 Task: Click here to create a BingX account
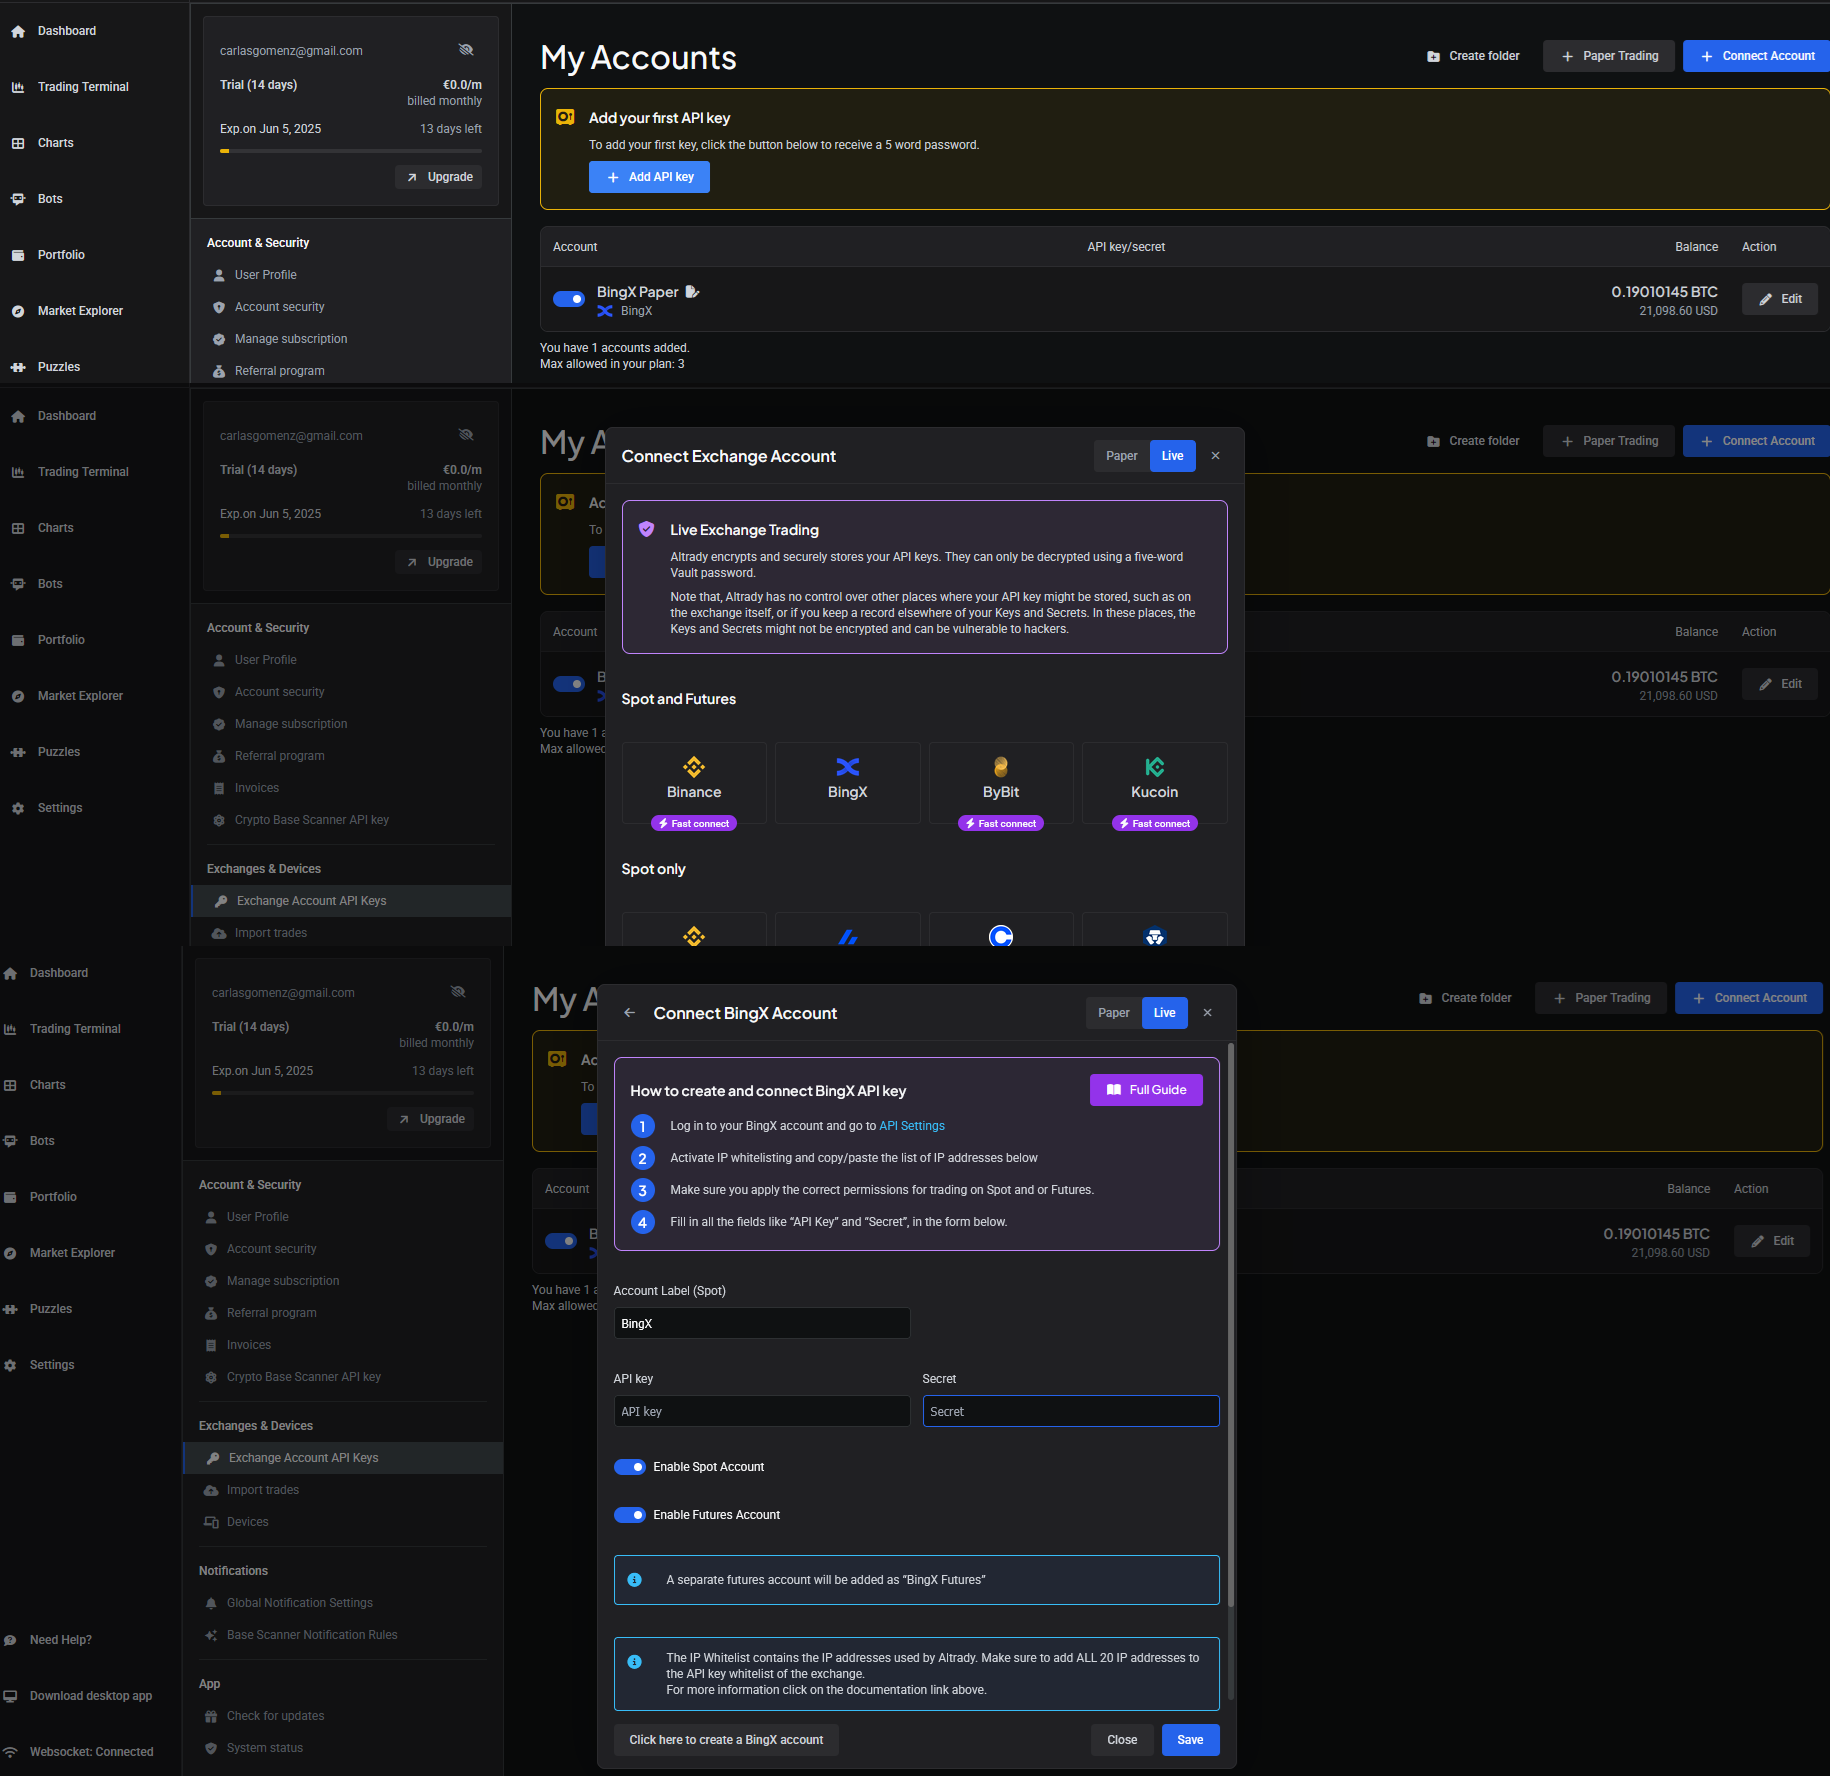tap(726, 1740)
